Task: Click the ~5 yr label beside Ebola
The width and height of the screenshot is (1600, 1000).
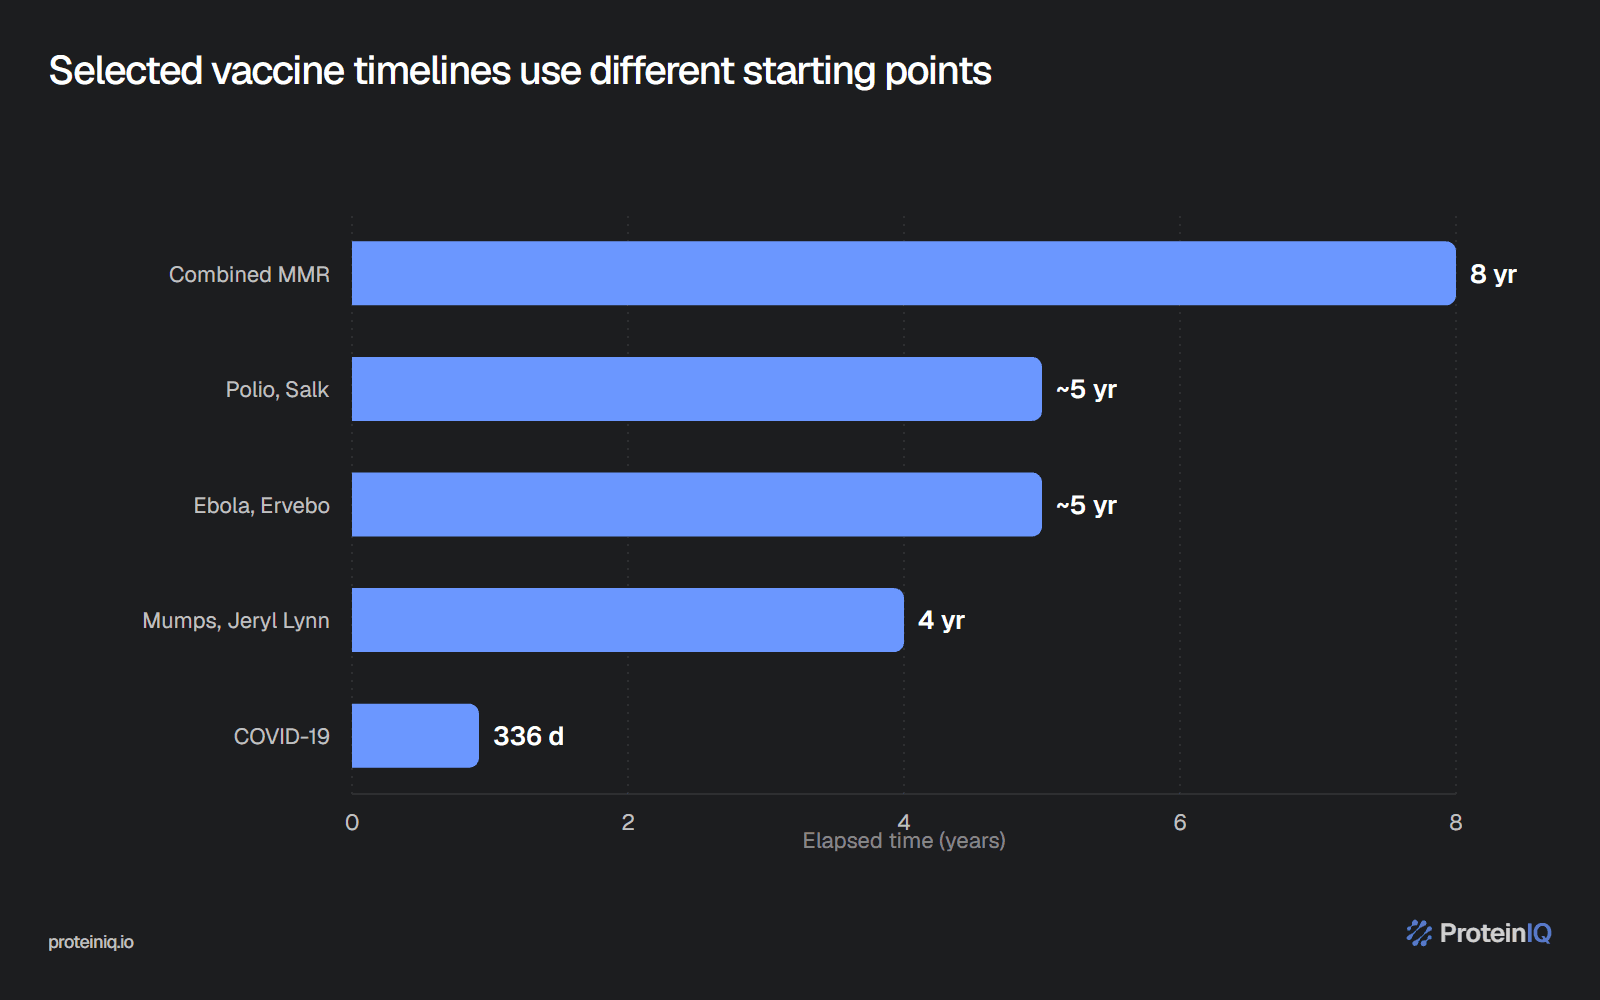Action: [1086, 505]
